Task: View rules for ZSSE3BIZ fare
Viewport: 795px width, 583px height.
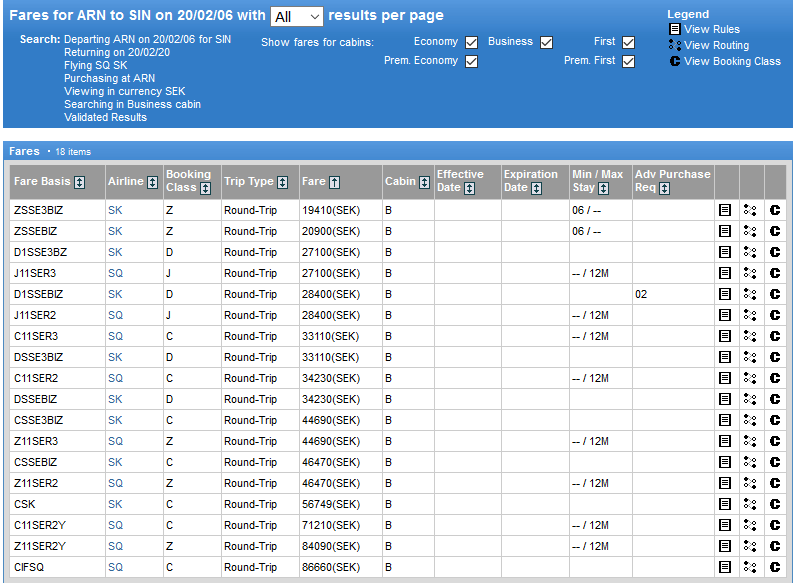Action: [x=725, y=210]
